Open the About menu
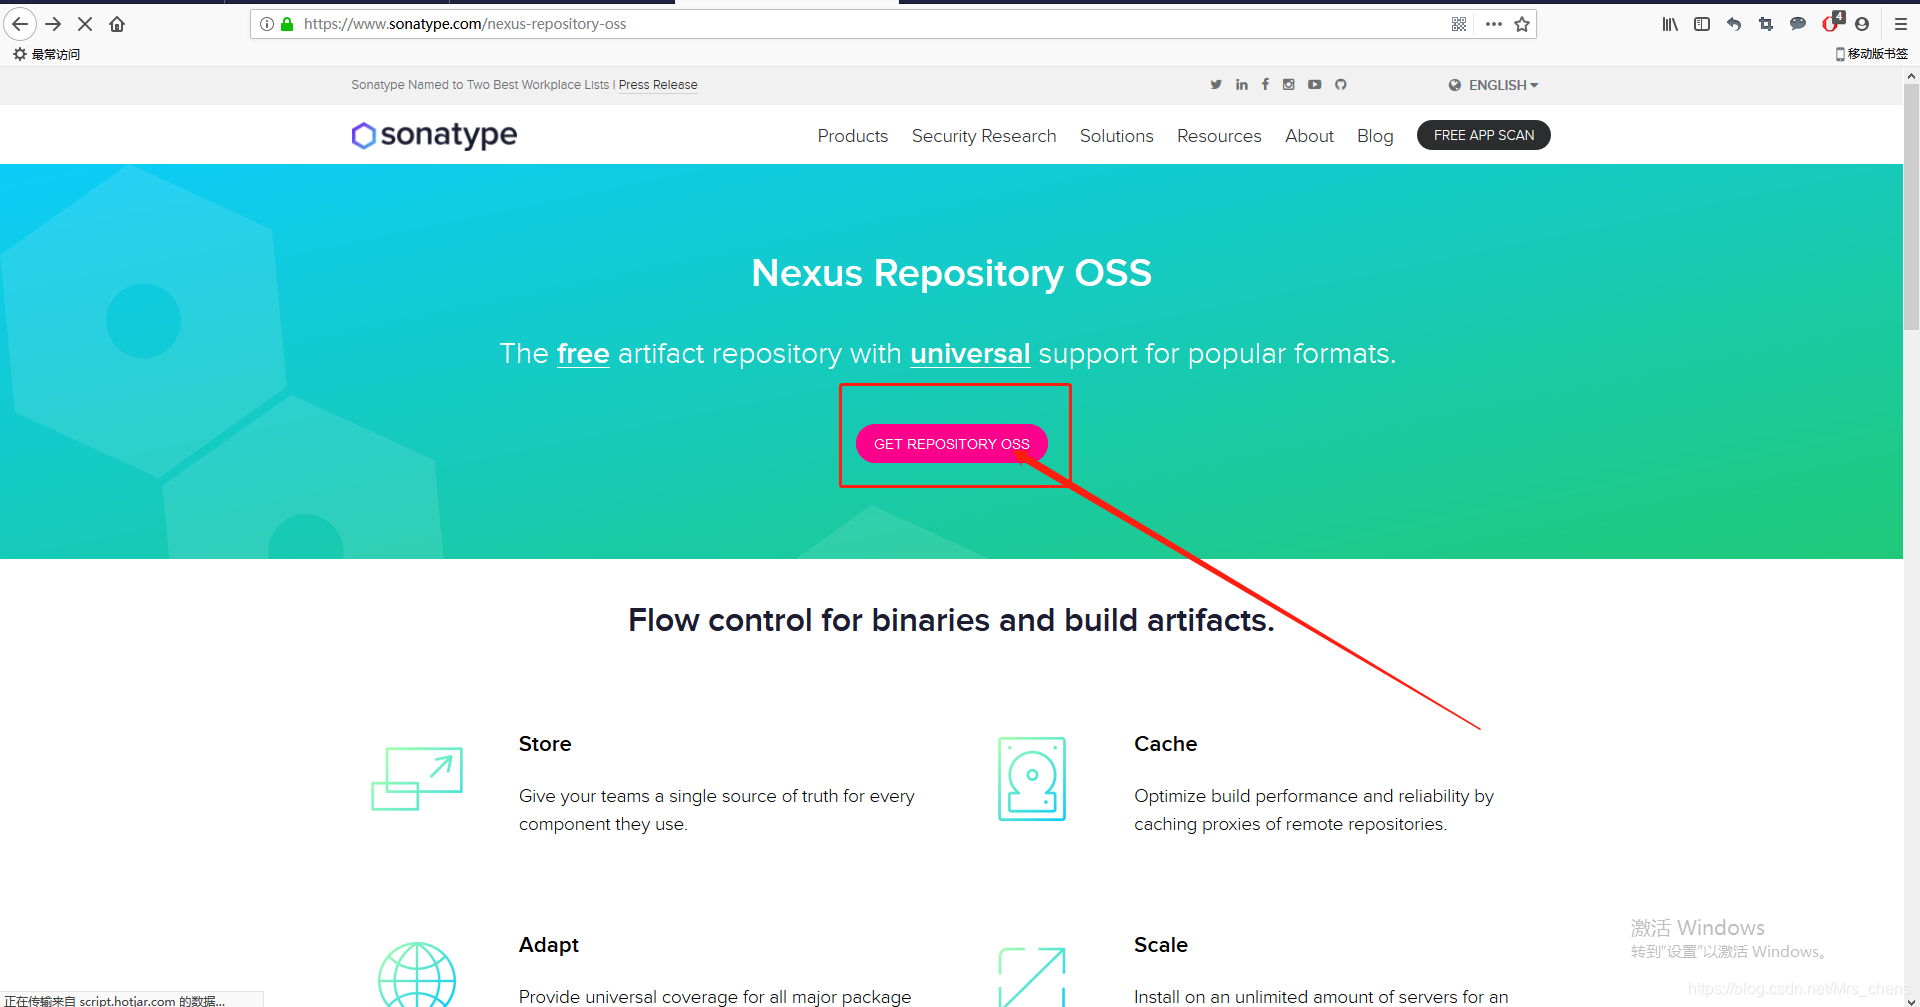Screen dimensions: 1920x1007 (1309, 136)
